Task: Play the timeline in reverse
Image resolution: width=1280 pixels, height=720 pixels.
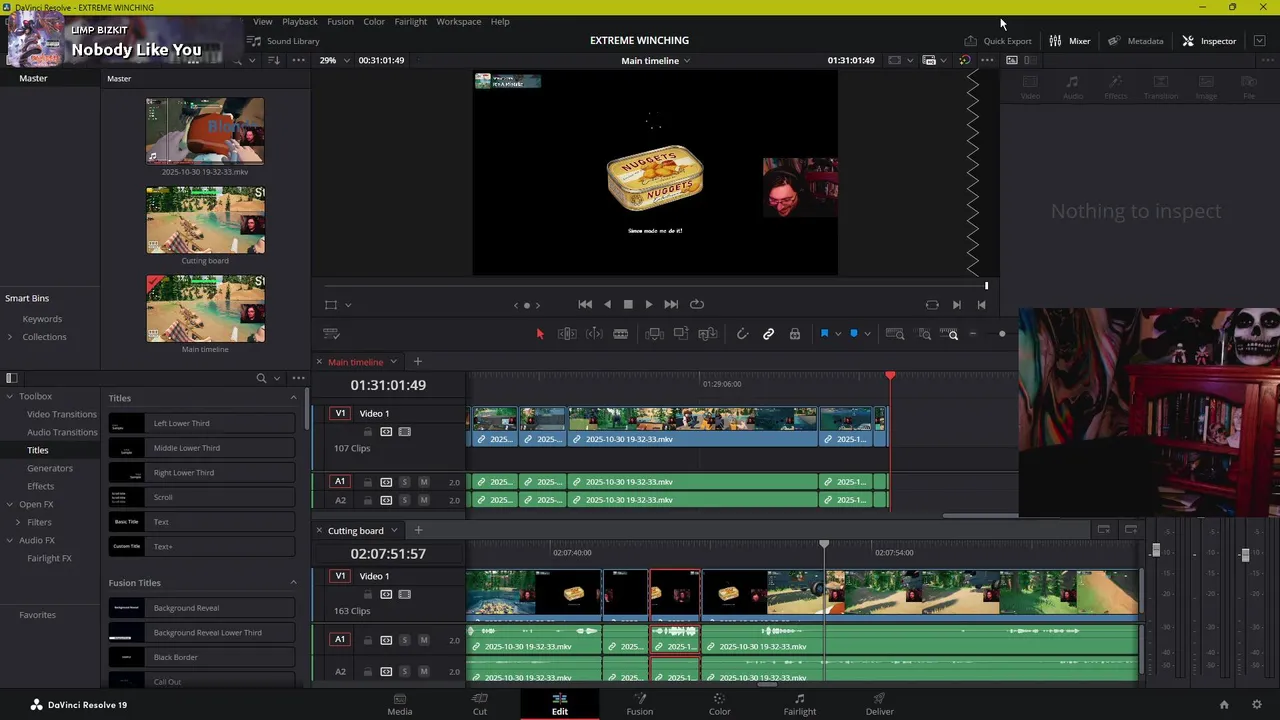Action: (607, 304)
